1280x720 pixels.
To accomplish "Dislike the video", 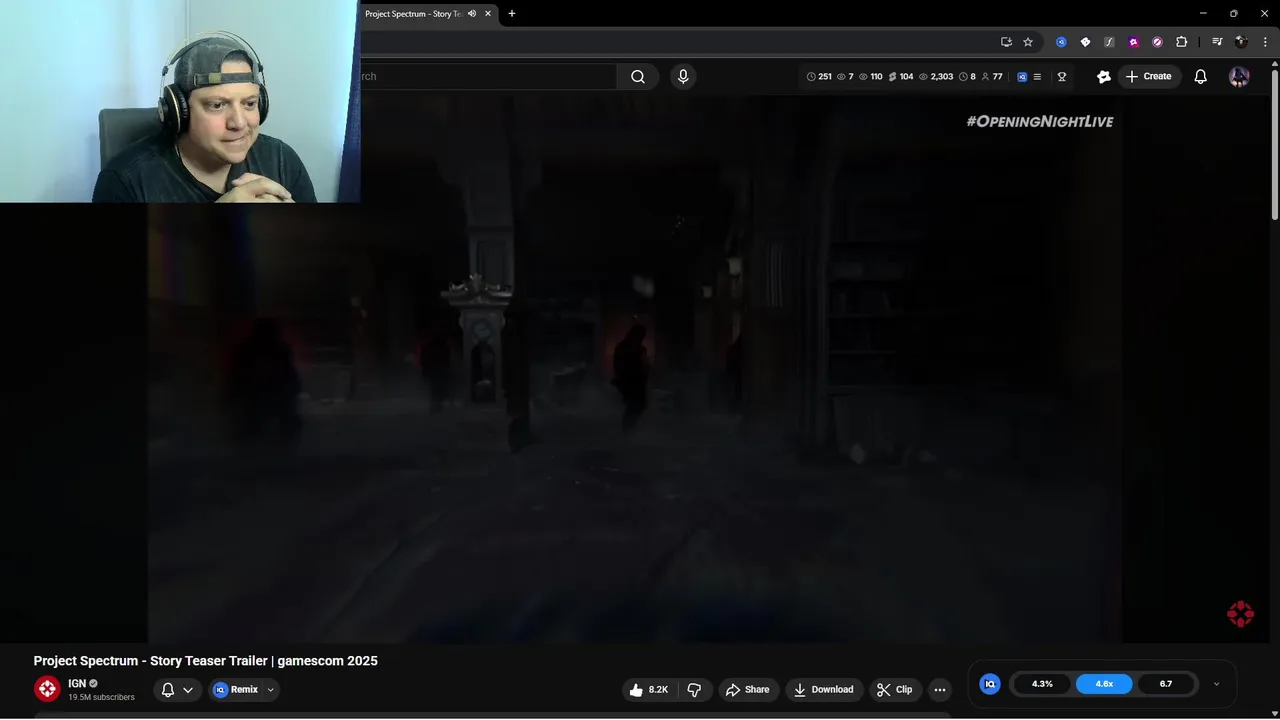I will [x=694, y=690].
